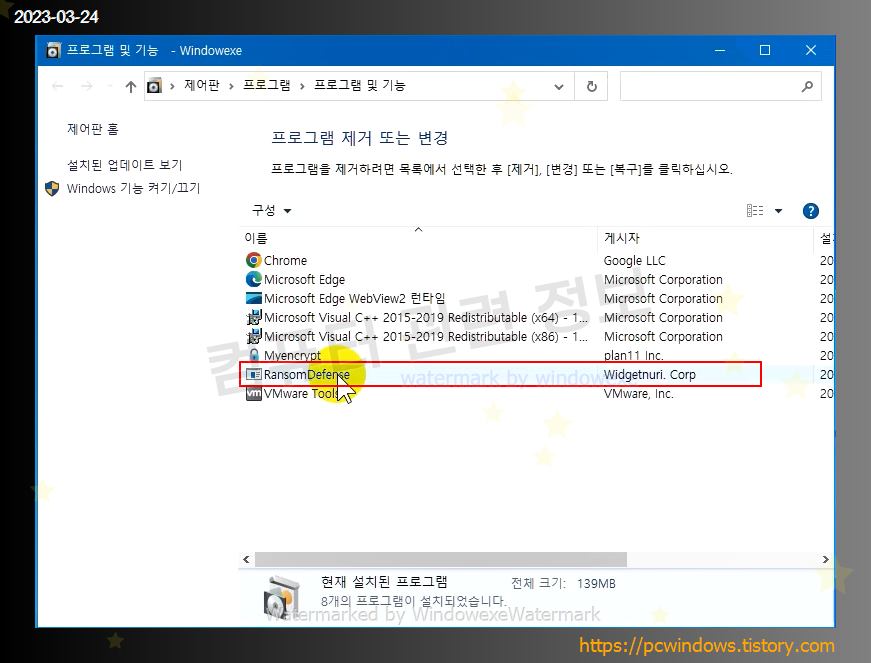Expand chevron after 프로그램 breadcrumb
The image size is (871, 663).
[302, 86]
